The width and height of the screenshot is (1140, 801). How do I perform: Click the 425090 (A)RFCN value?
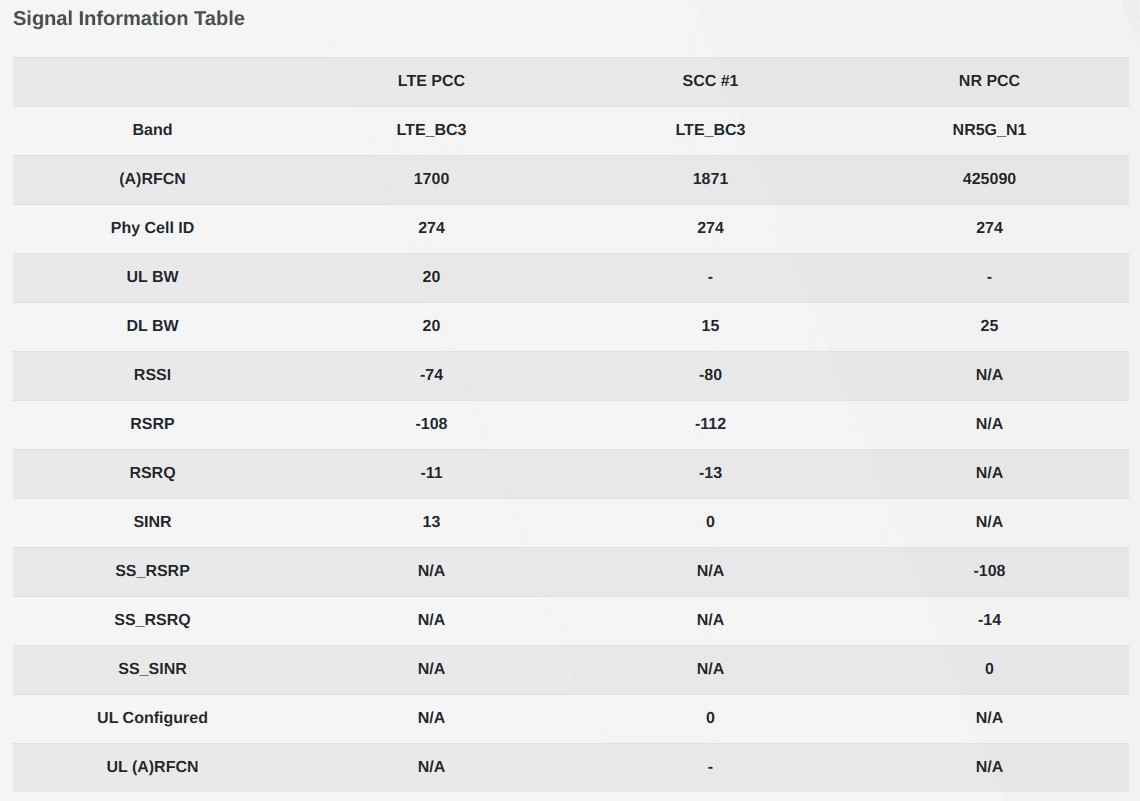pyautogui.click(x=989, y=179)
